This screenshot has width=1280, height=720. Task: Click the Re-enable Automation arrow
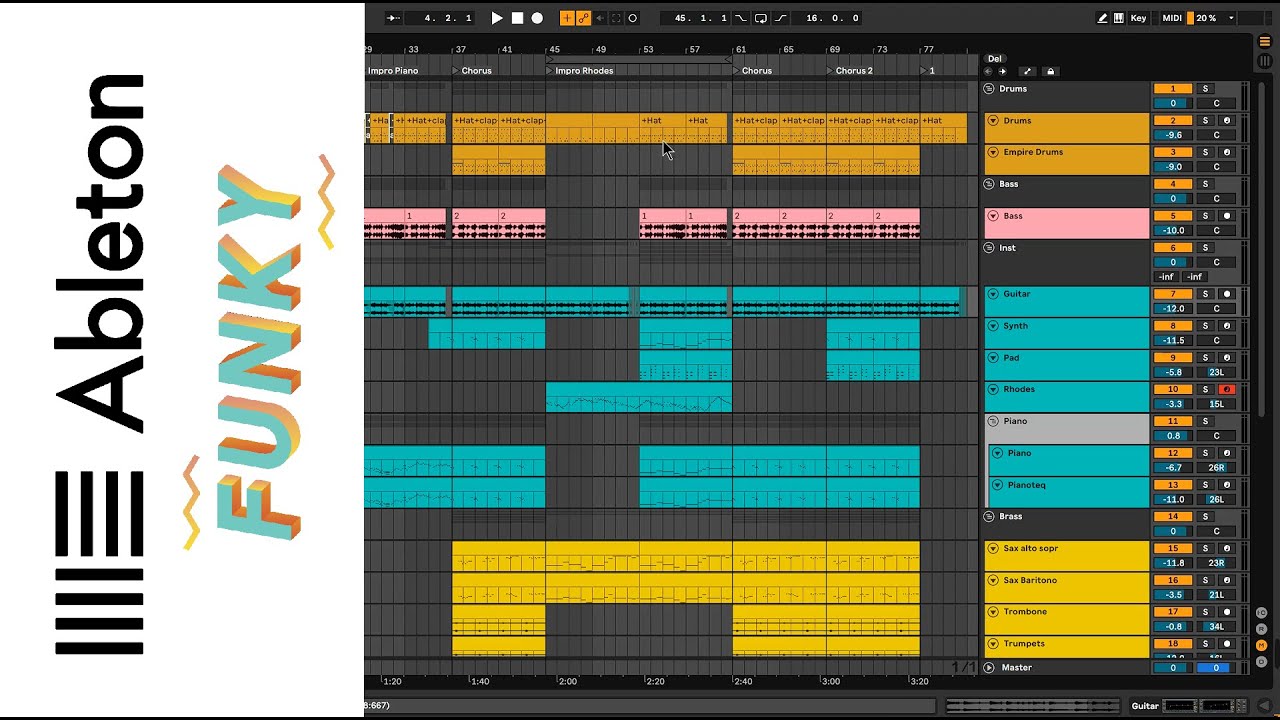tap(600, 18)
